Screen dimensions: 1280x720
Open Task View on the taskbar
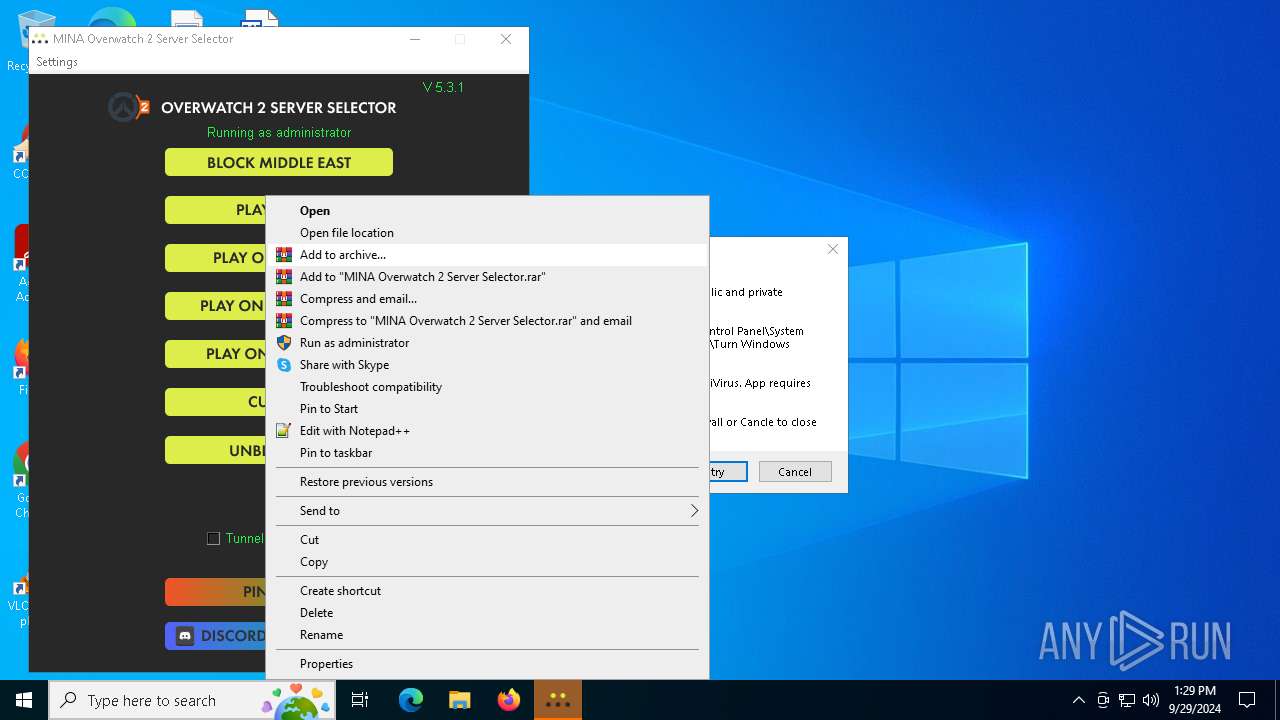pos(360,700)
